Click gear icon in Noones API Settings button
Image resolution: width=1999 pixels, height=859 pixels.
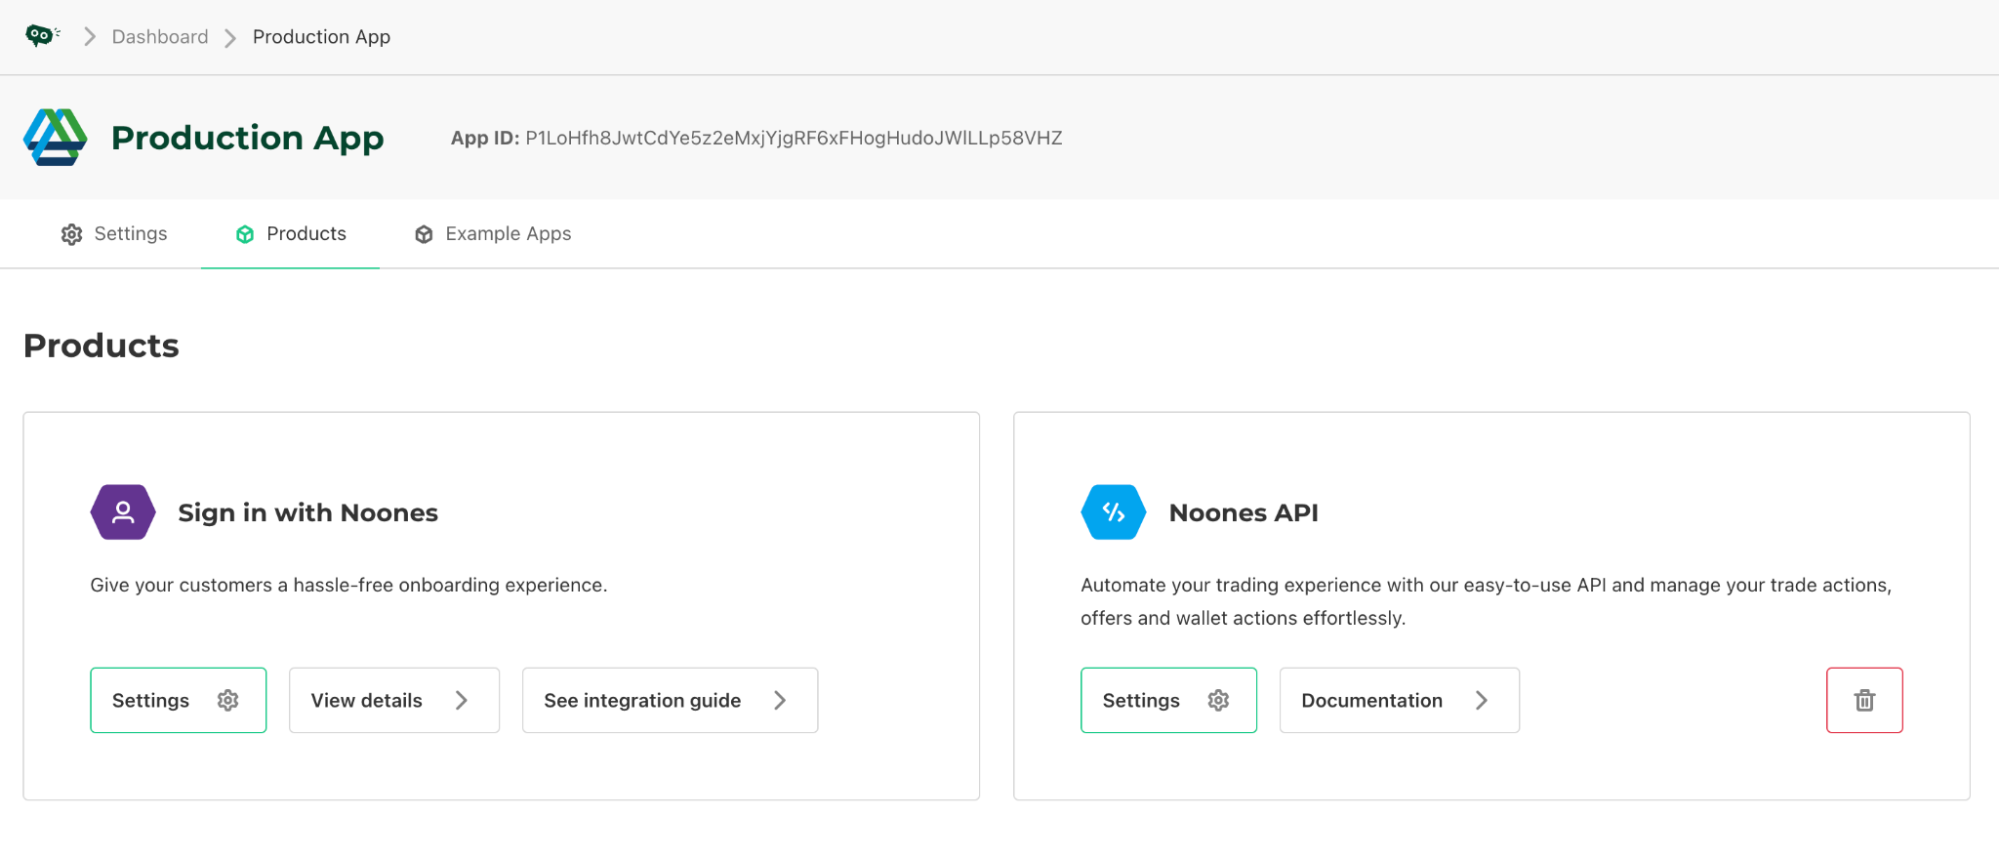1218,700
